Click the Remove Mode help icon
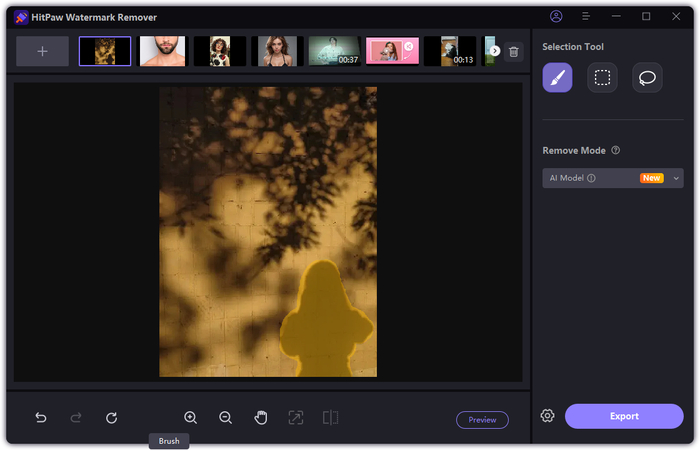Viewport: 700px width, 450px height. (x=615, y=151)
